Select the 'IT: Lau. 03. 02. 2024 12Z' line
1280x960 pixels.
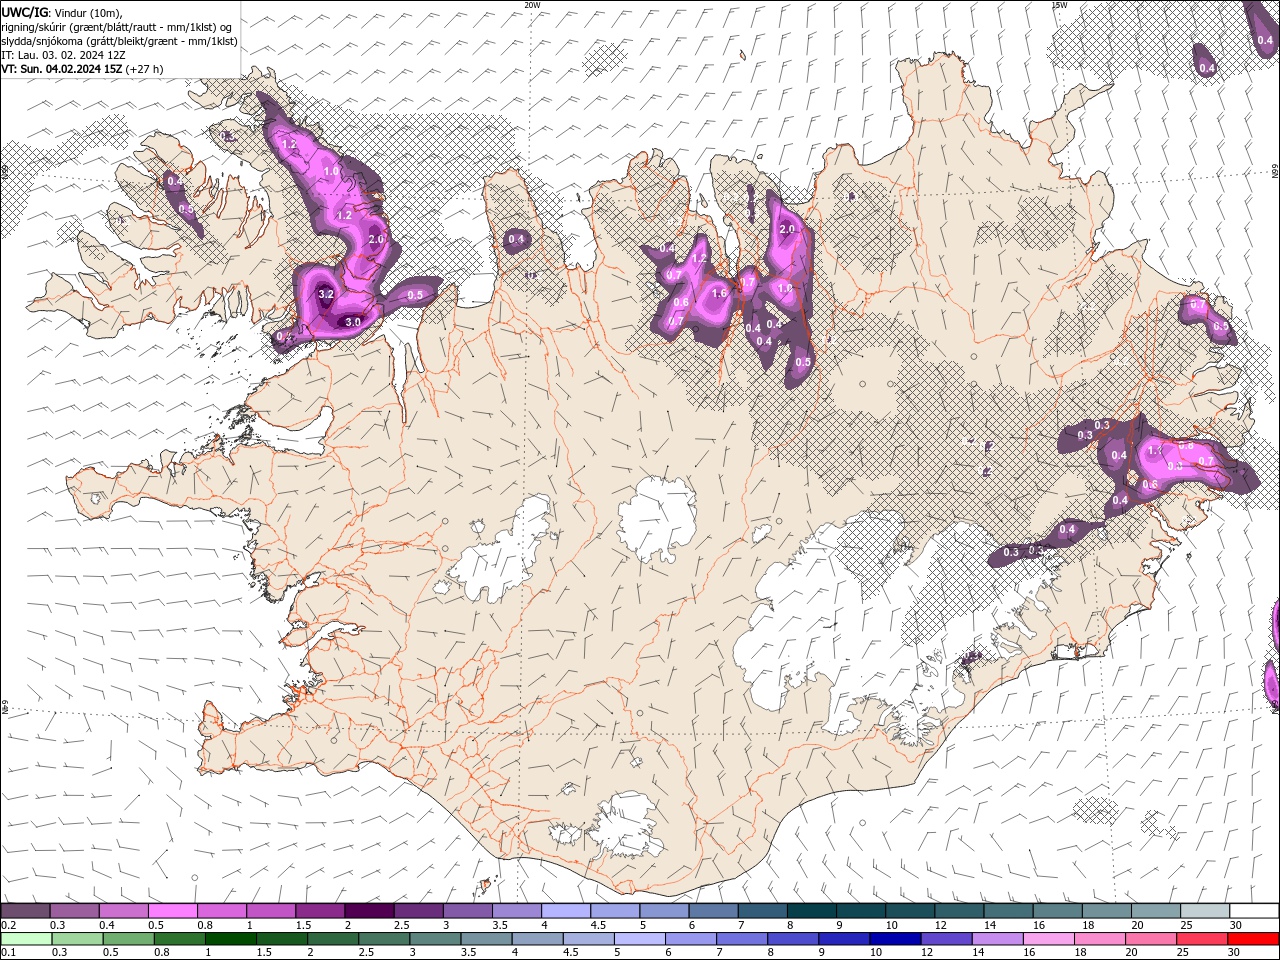coord(63,55)
